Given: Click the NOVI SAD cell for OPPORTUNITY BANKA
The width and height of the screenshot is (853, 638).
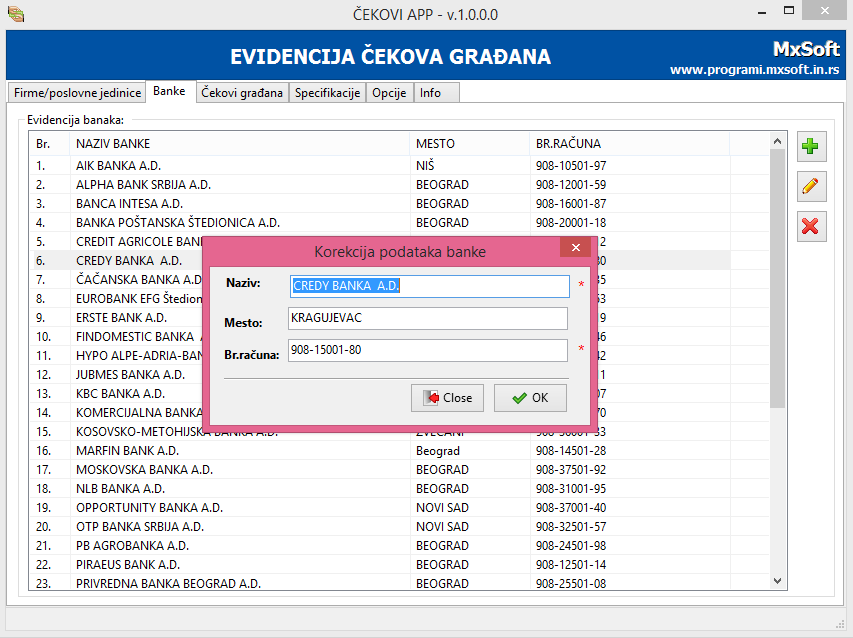Looking at the screenshot, I should [442, 507].
